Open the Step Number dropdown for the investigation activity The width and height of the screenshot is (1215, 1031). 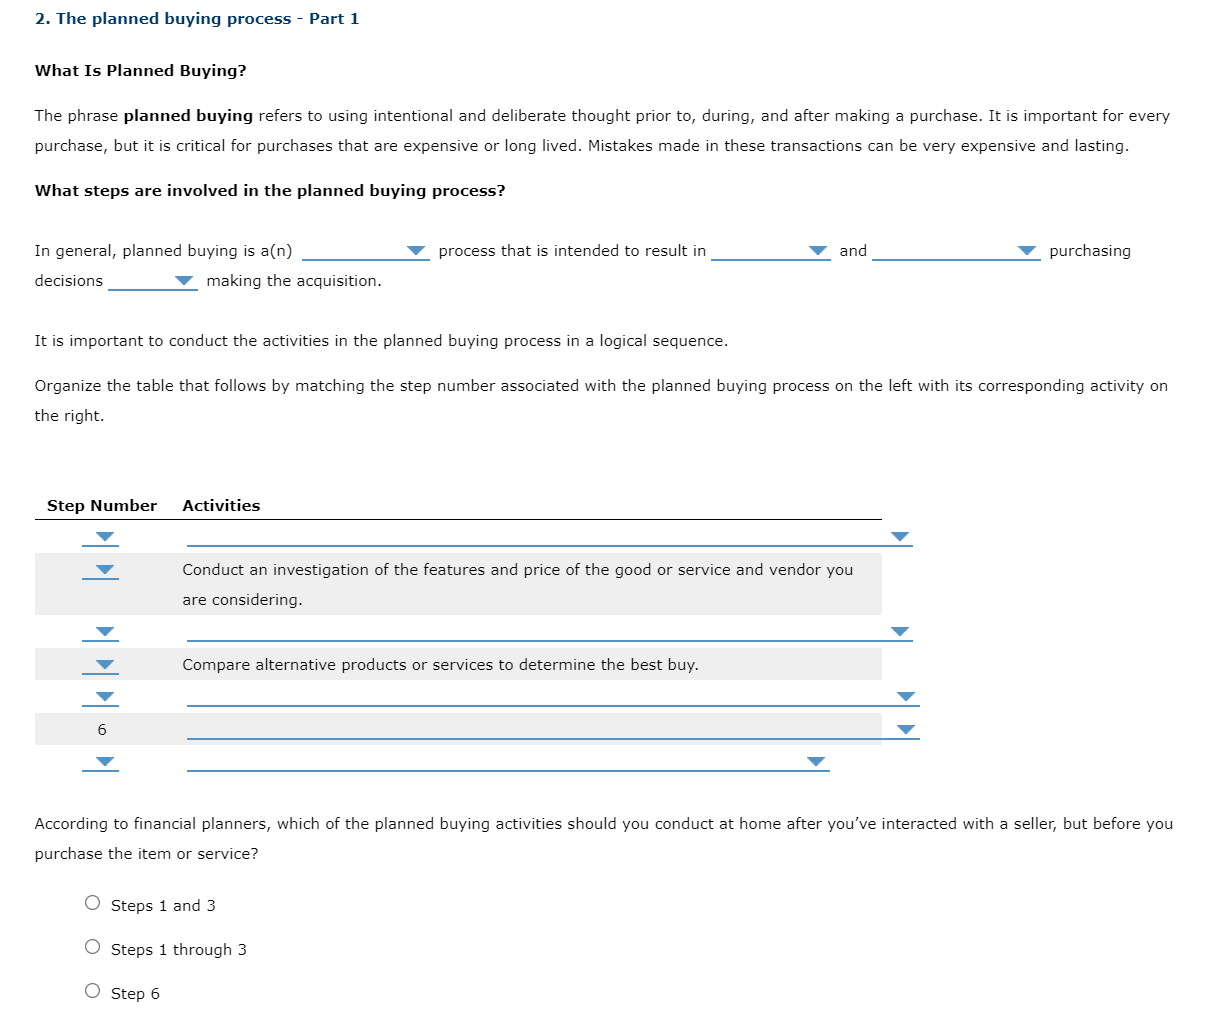[101, 570]
